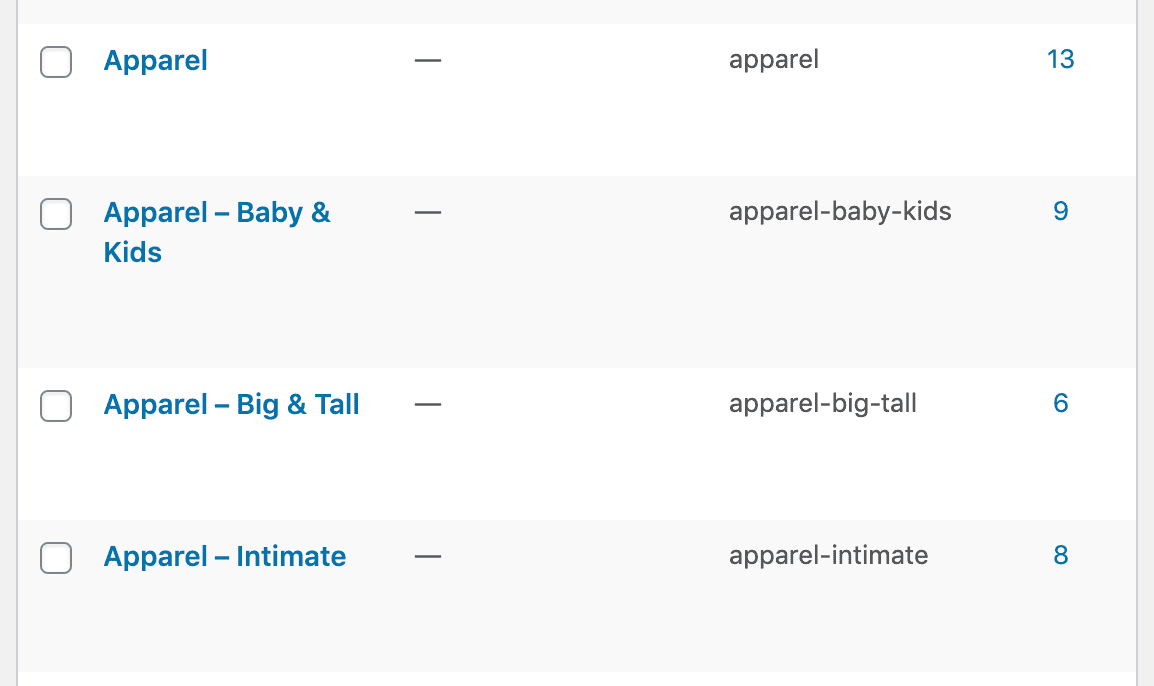
Task: Click the description dash for Baby & Kids
Action: coord(428,213)
